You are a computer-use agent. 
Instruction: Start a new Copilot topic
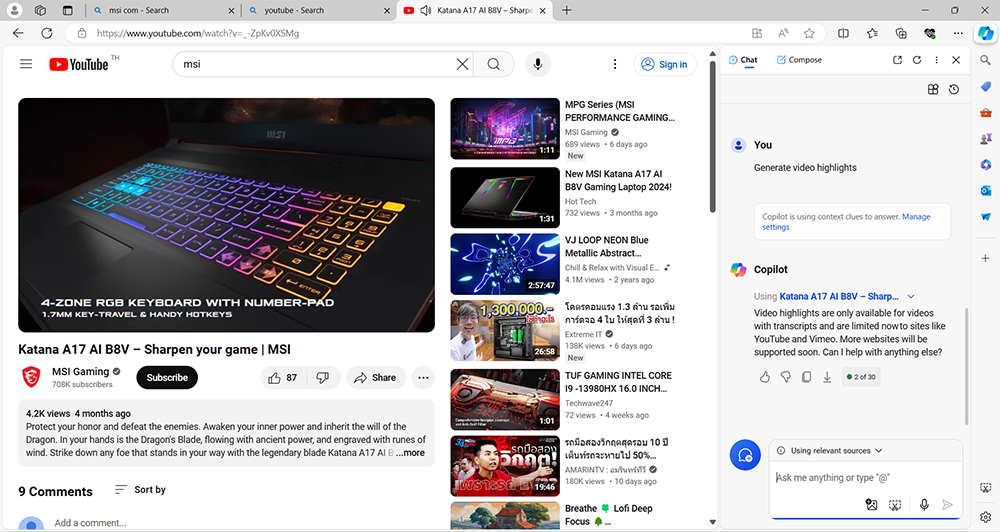click(744, 455)
